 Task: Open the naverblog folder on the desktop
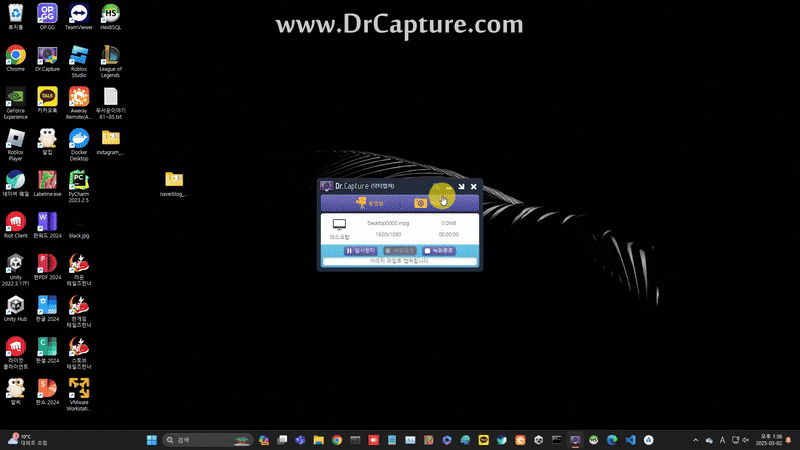(x=174, y=184)
